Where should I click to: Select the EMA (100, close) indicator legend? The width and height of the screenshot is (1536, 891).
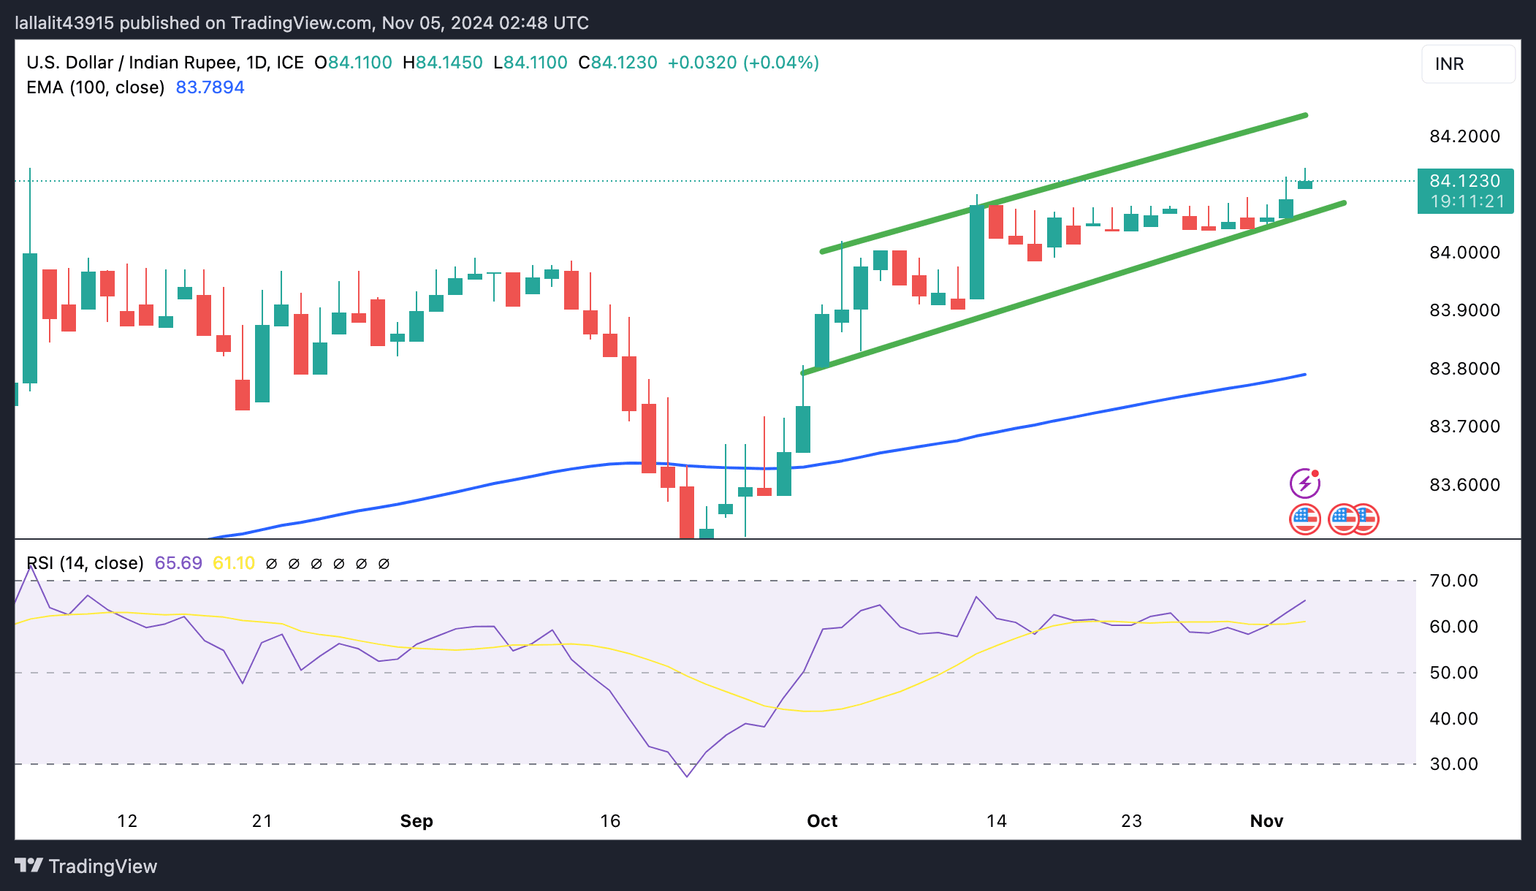pos(95,87)
